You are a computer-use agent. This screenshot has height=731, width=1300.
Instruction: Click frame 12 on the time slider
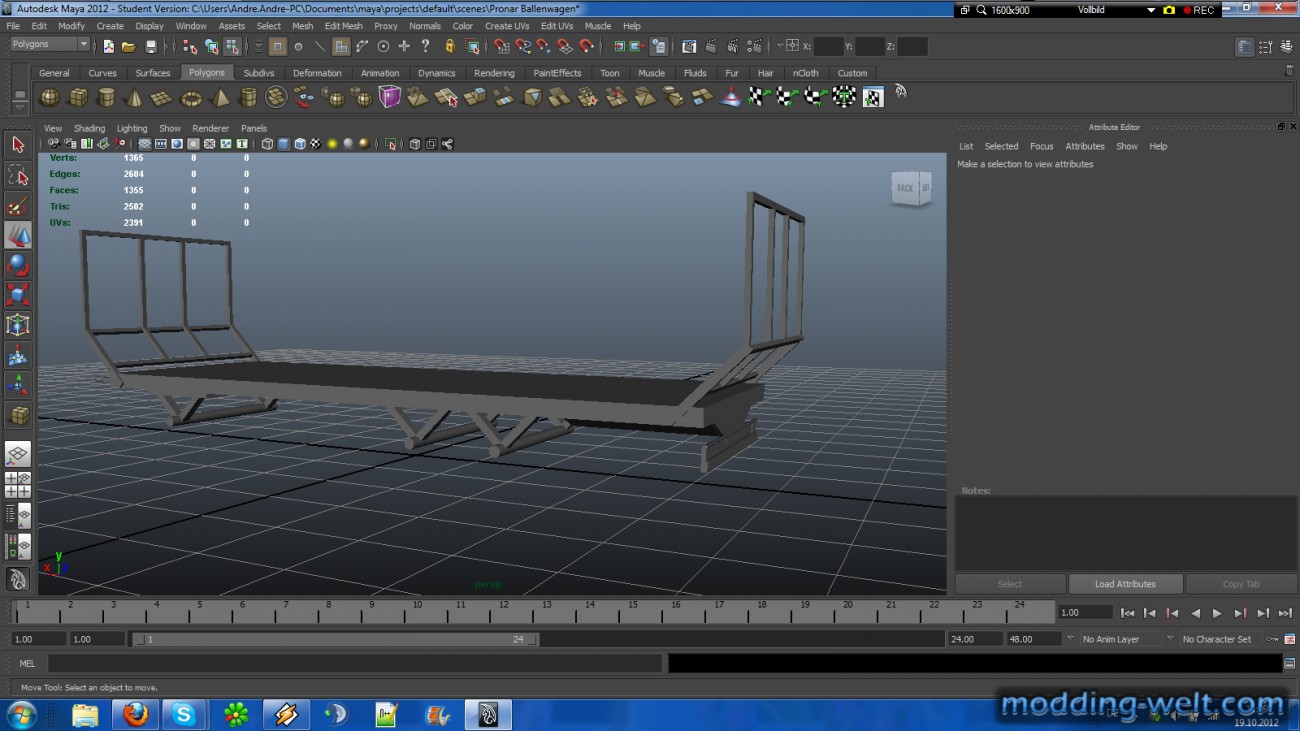(504, 612)
